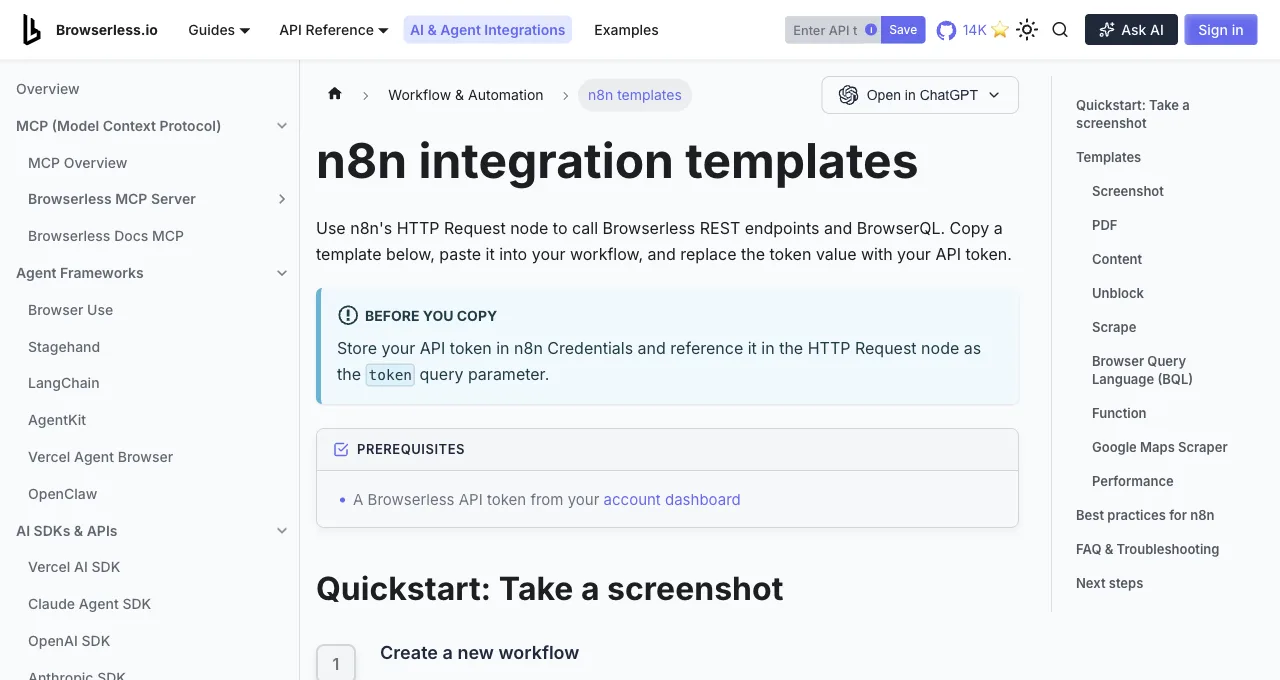Open the Examples nav item

[x=626, y=30]
